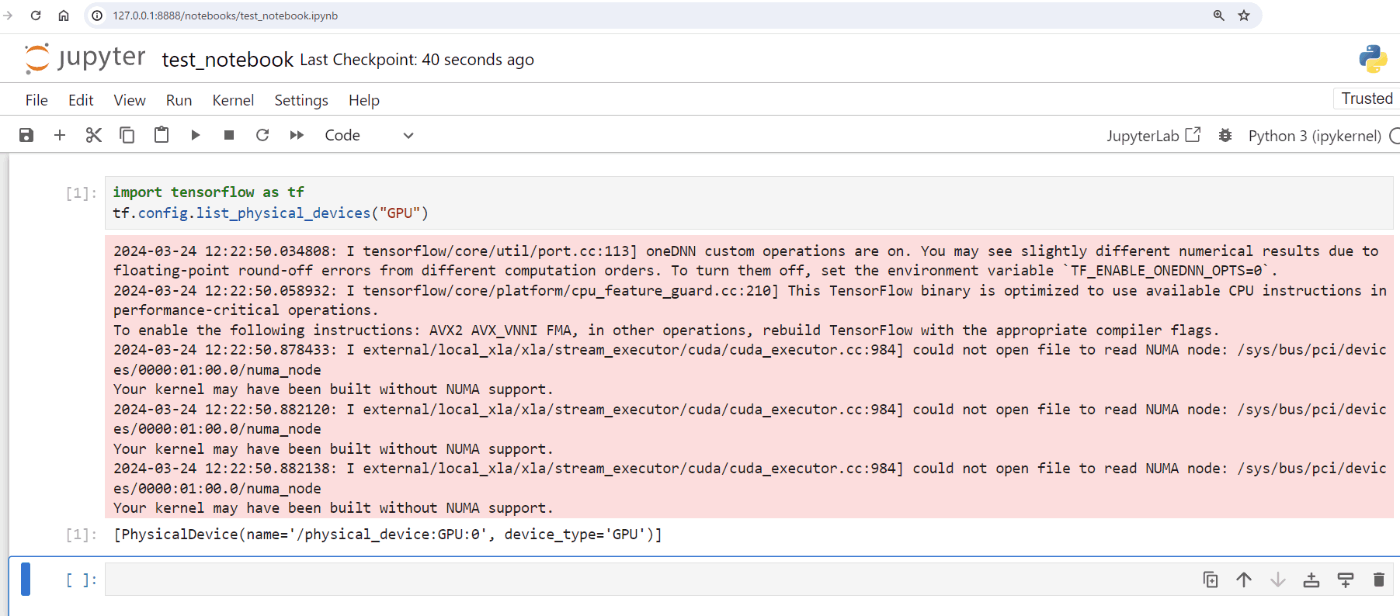The width and height of the screenshot is (1400, 616).
Task: Open the cell type Code dropdown
Action: [x=368, y=135]
